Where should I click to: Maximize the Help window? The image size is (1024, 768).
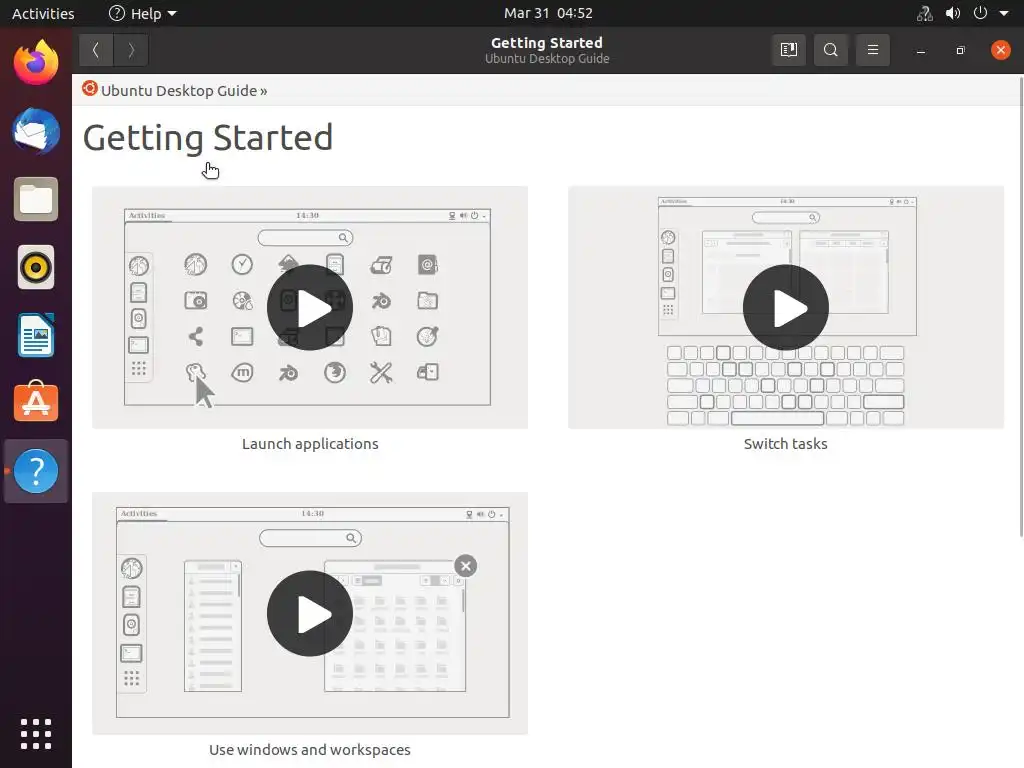[960, 50]
